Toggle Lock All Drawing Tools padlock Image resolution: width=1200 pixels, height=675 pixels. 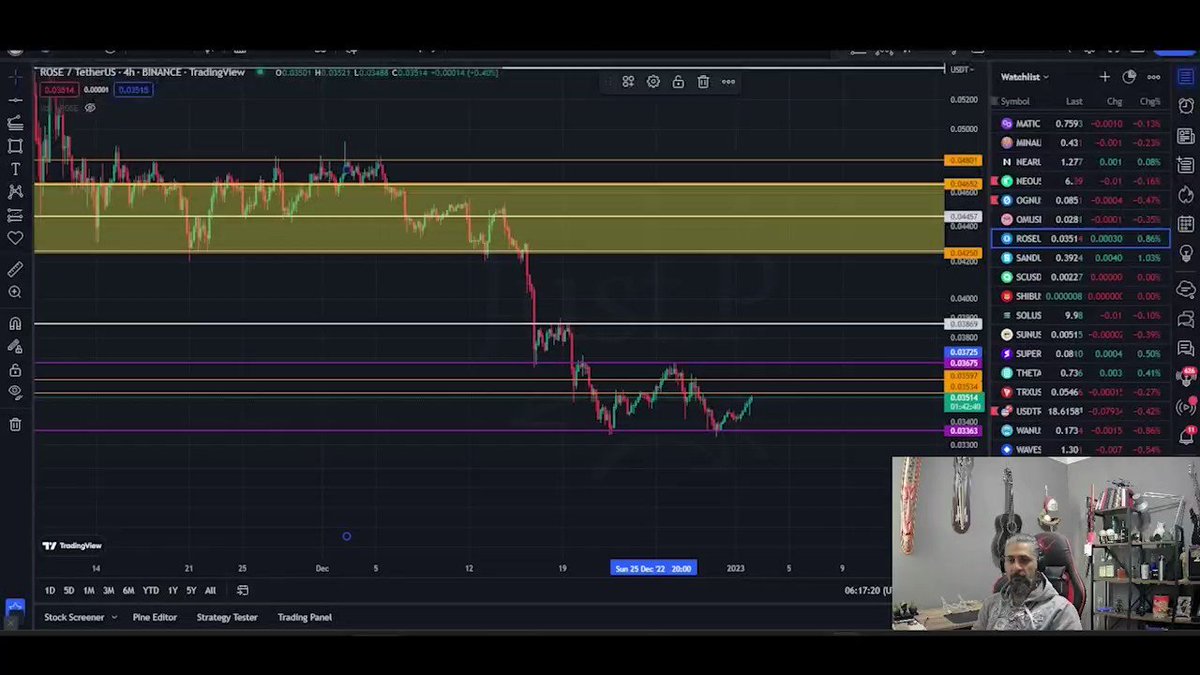coord(15,370)
